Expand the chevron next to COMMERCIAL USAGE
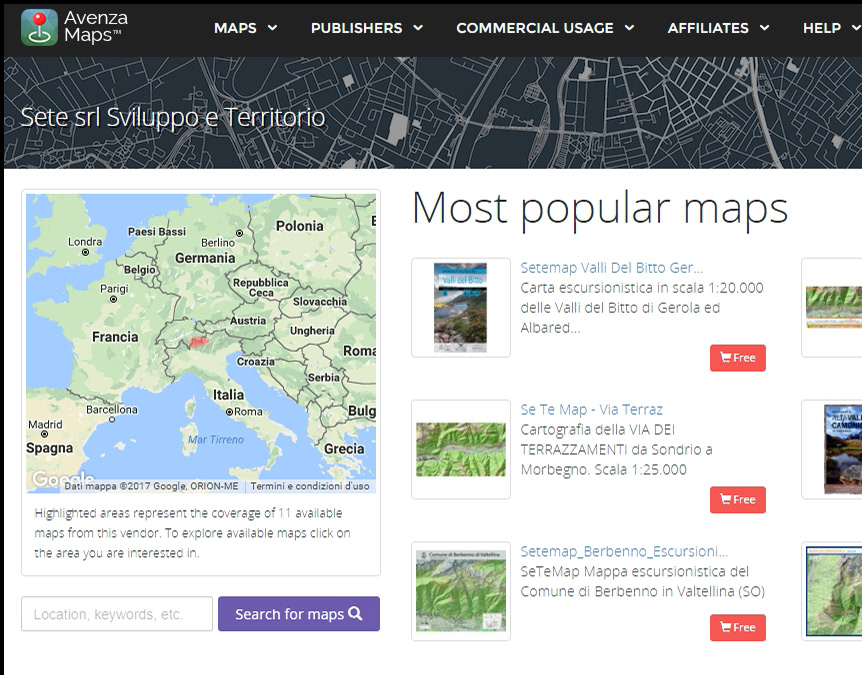The width and height of the screenshot is (862, 675). coord(629,27)
